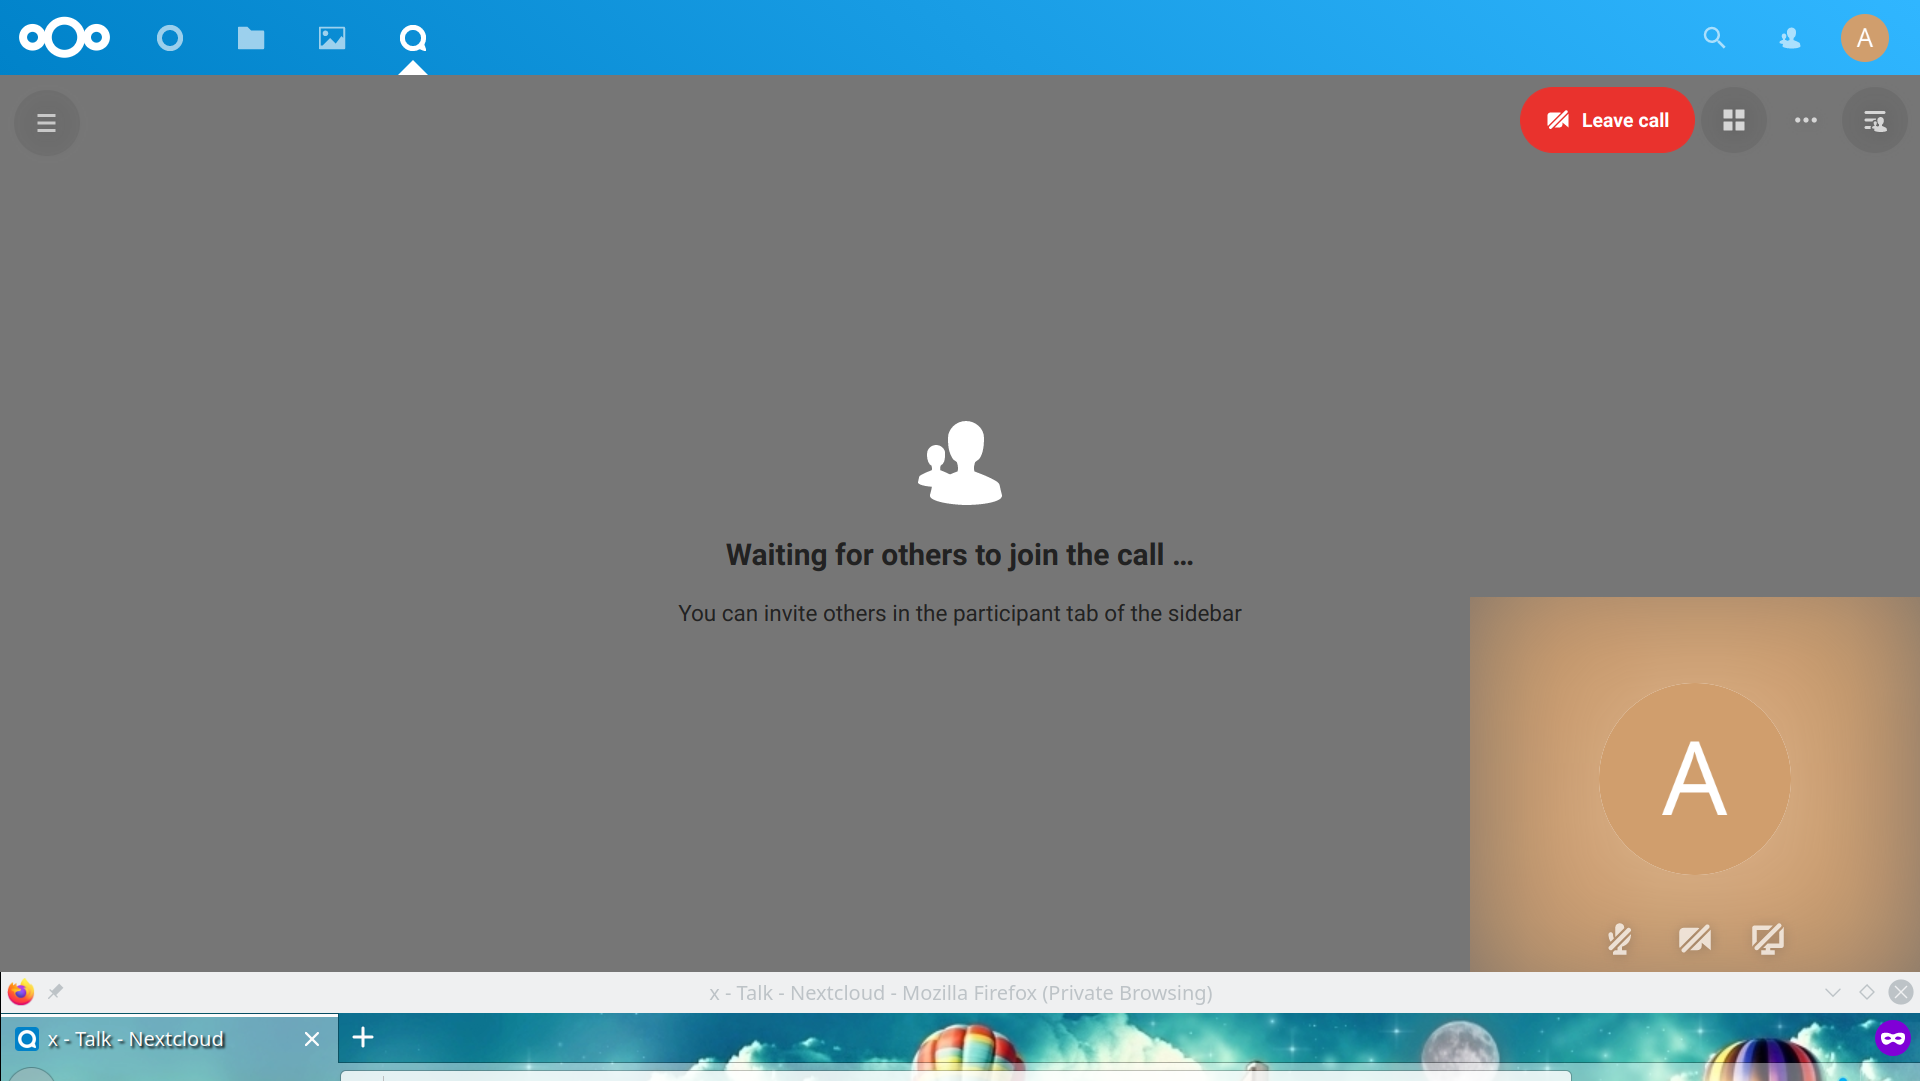Open the Talk app icon

pyautogui.click(x=413, y=38)
